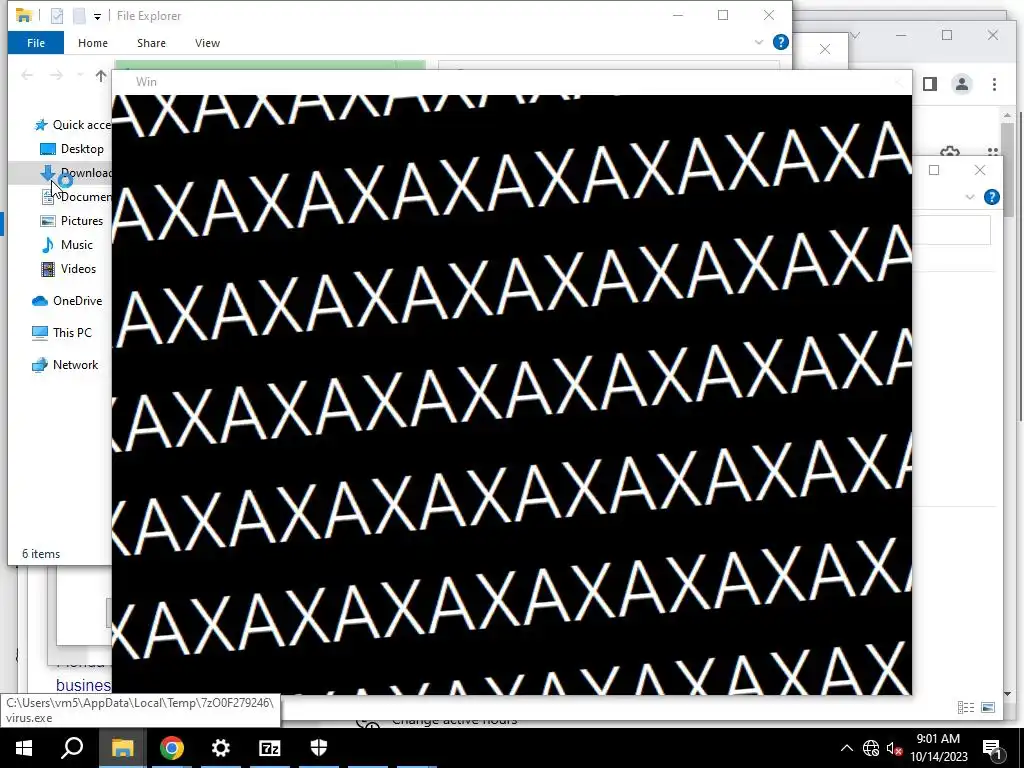
Task: Click the network globe tray icon
Action: tap(871, 748)
